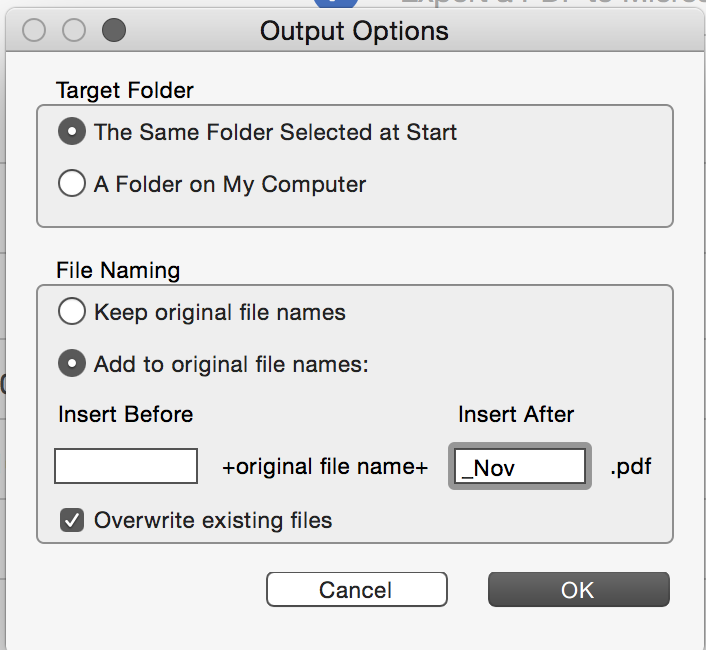Select 'The Same Folder Selected at Start' option

(x=72, y=132)
